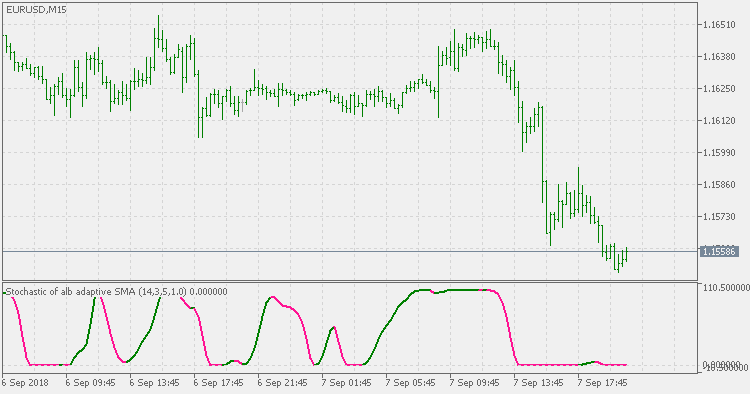Click the 7 Sep 17:45 time label

(603, 383)
